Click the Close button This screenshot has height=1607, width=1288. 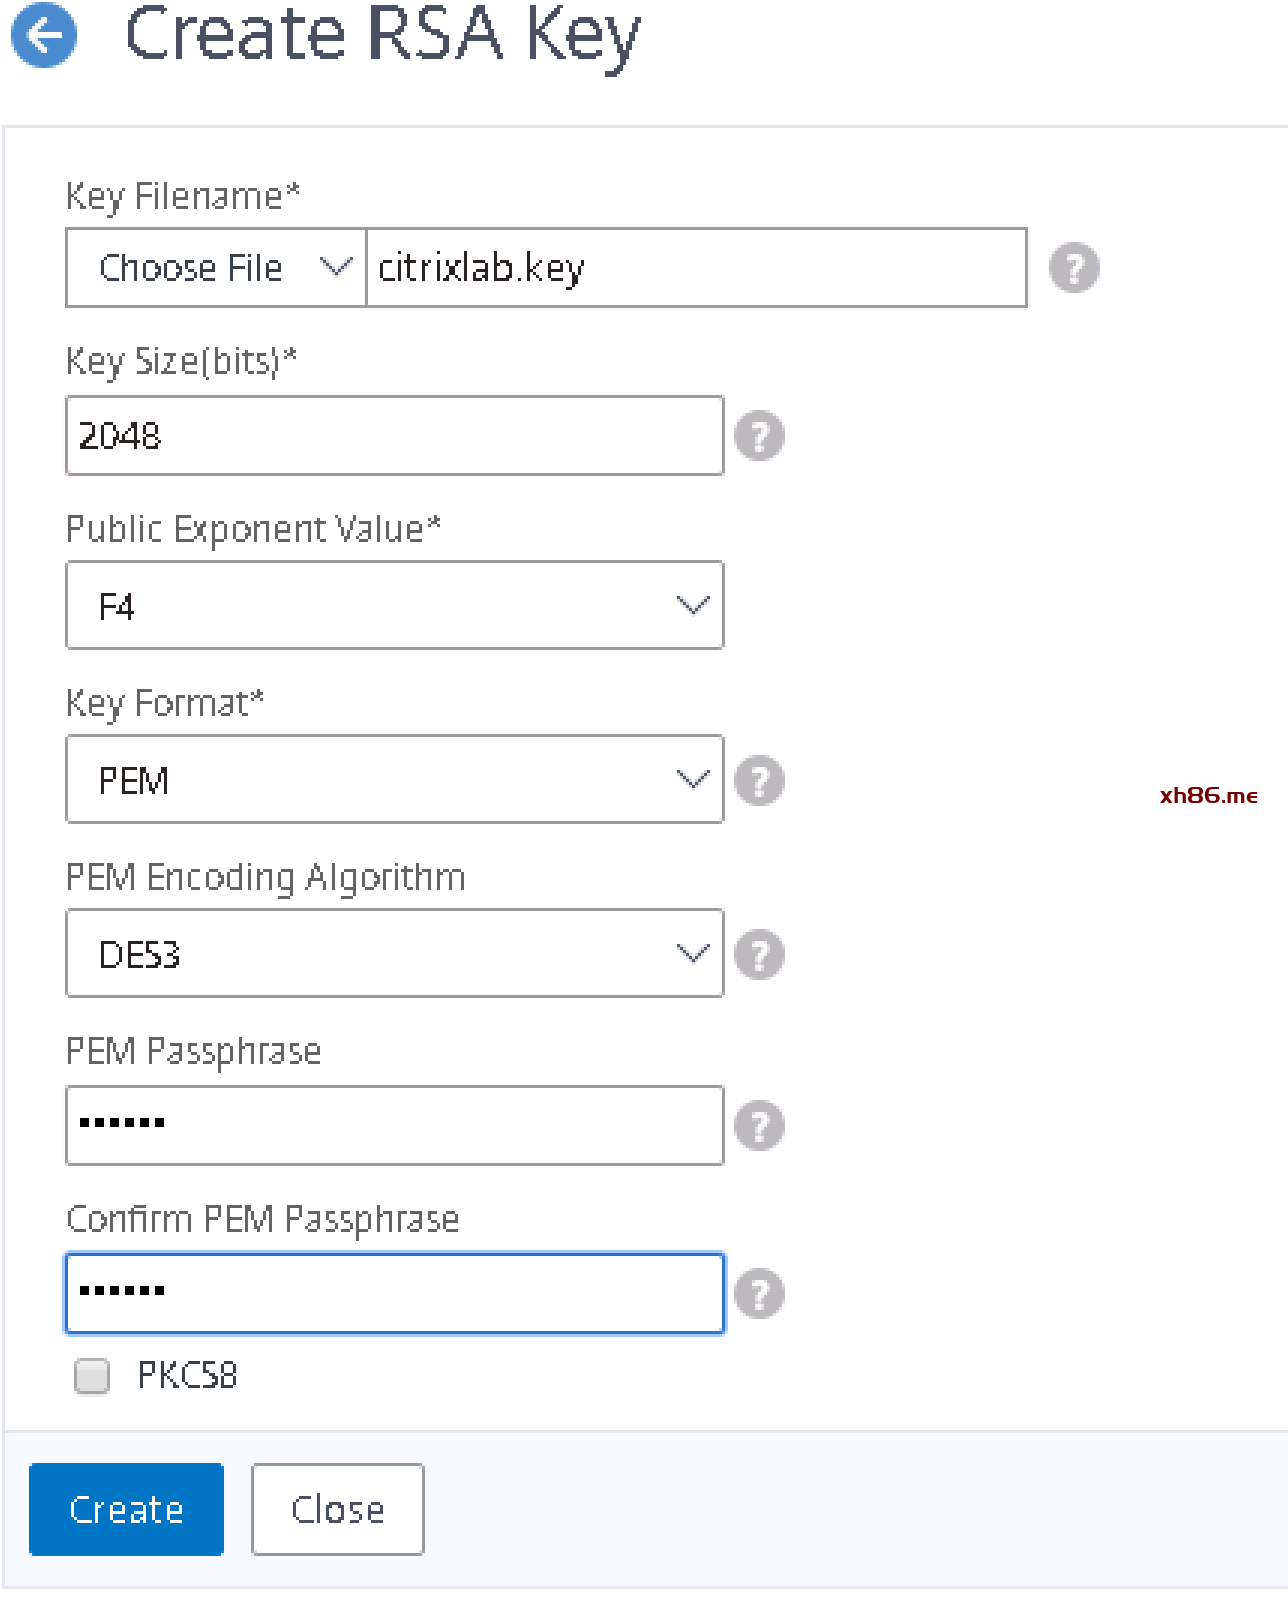pos(337,1509)
